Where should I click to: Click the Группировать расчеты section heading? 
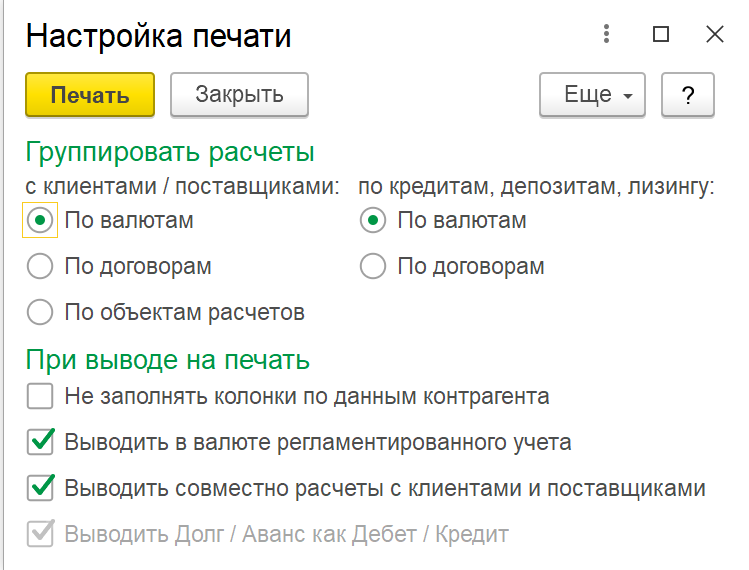click(170, 153)
